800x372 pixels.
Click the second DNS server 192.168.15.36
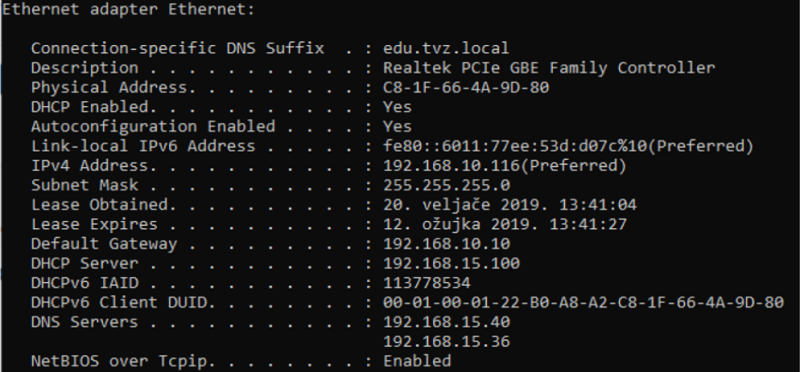coord(446,342)
